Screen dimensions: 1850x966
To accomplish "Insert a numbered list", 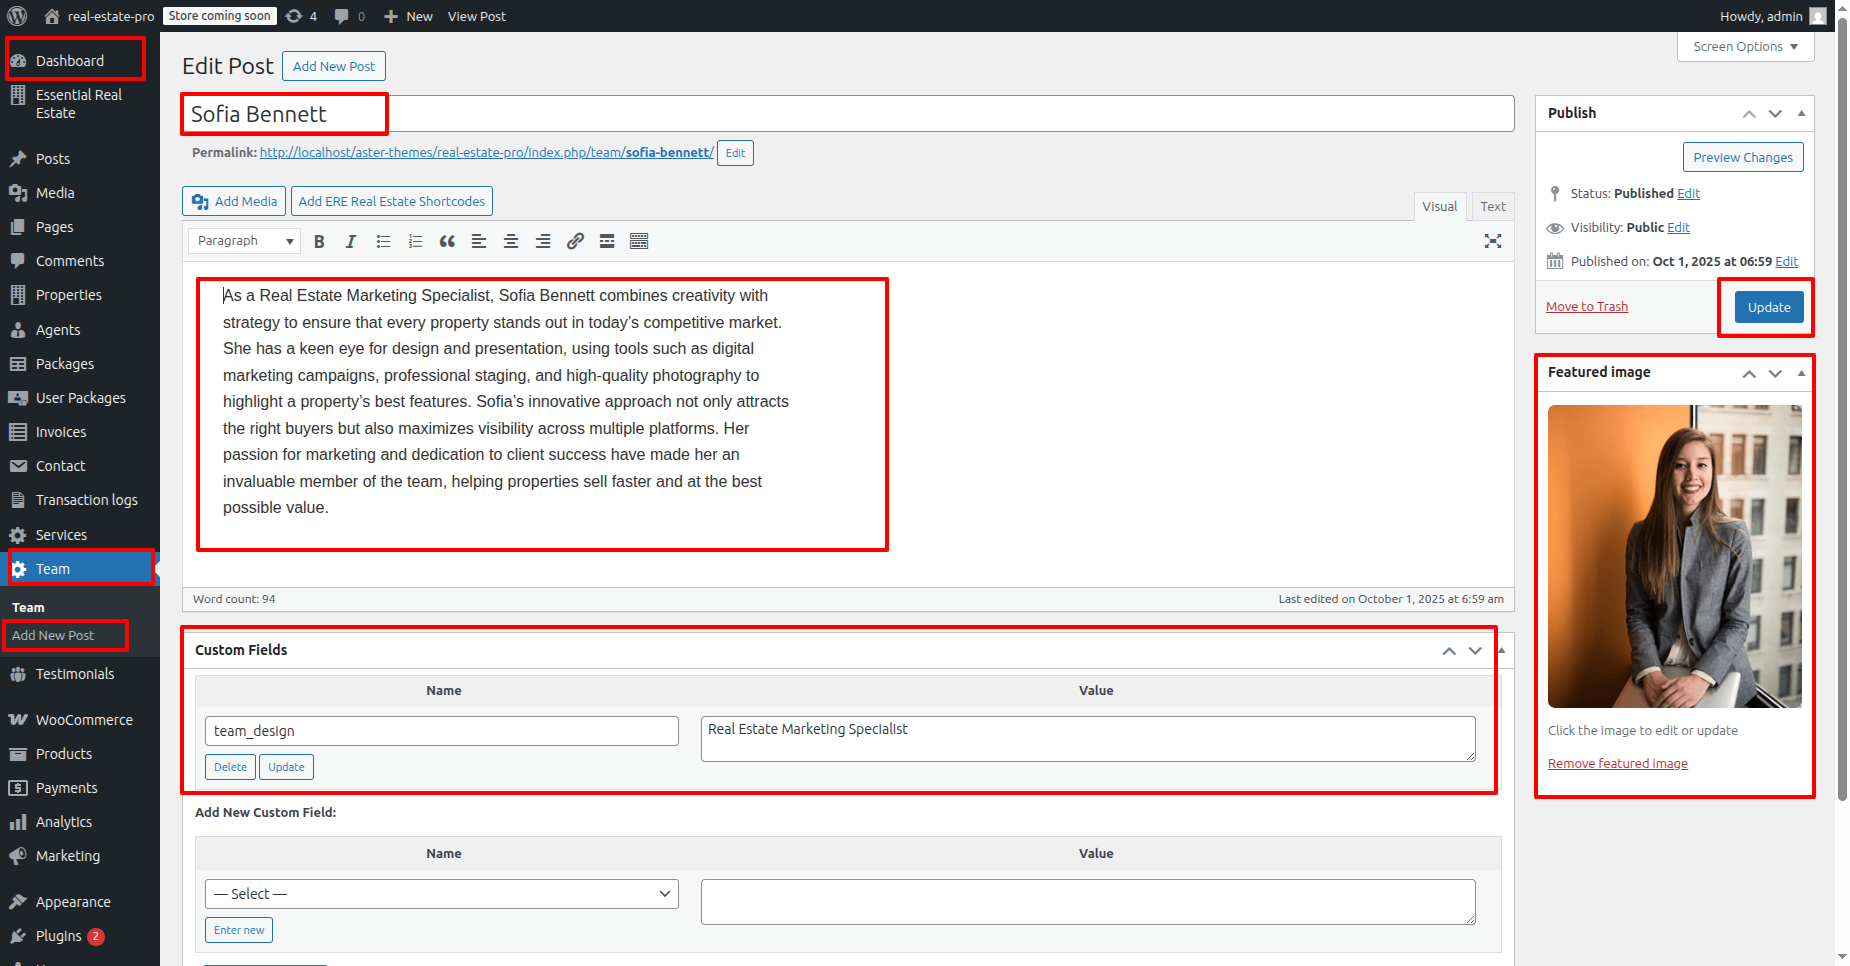I will point(415,241).
